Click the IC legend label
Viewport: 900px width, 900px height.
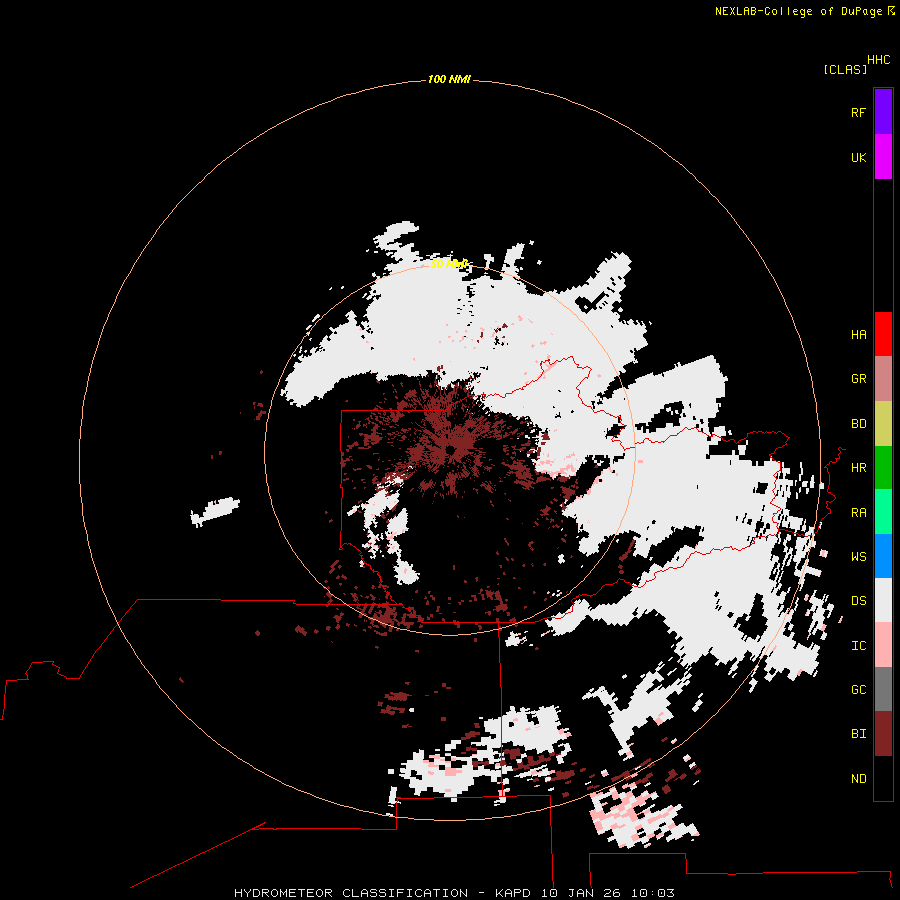858,646
